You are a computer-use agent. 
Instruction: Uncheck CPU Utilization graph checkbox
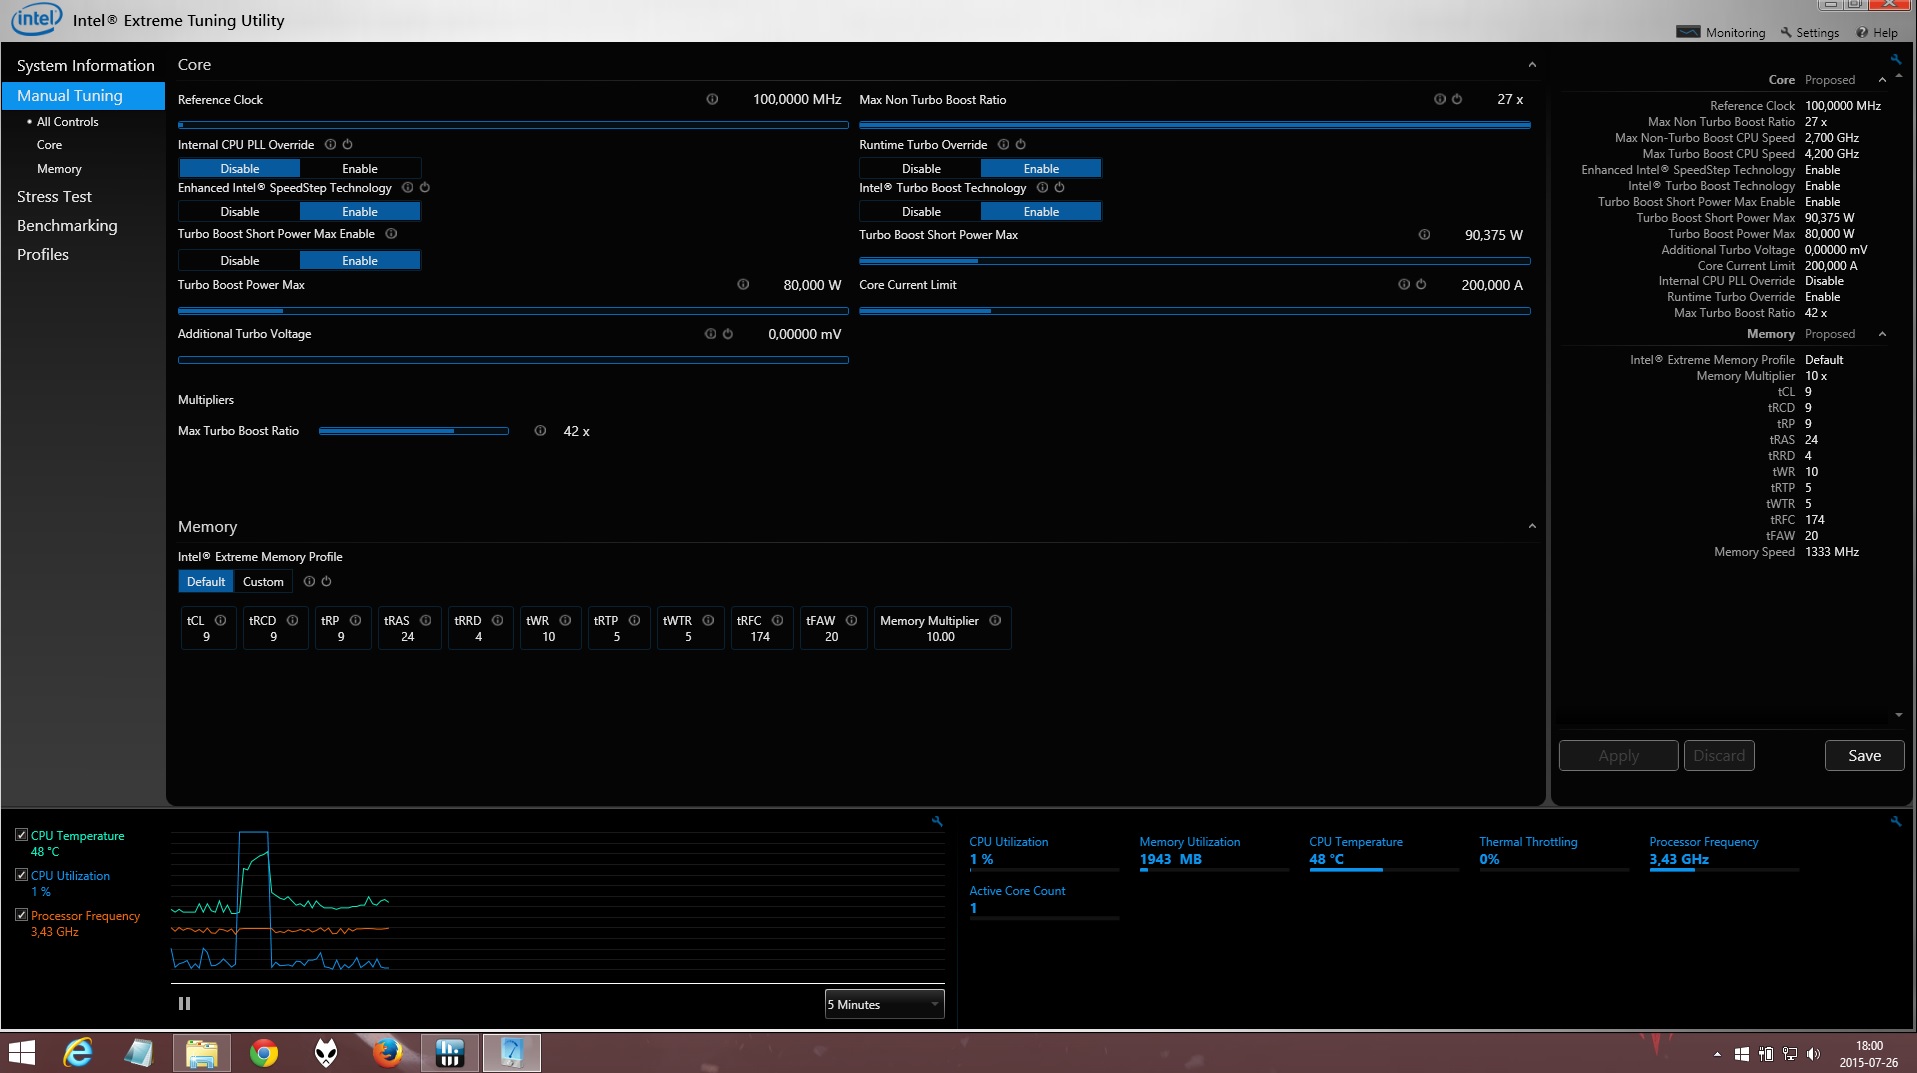(x=21, y=874)
